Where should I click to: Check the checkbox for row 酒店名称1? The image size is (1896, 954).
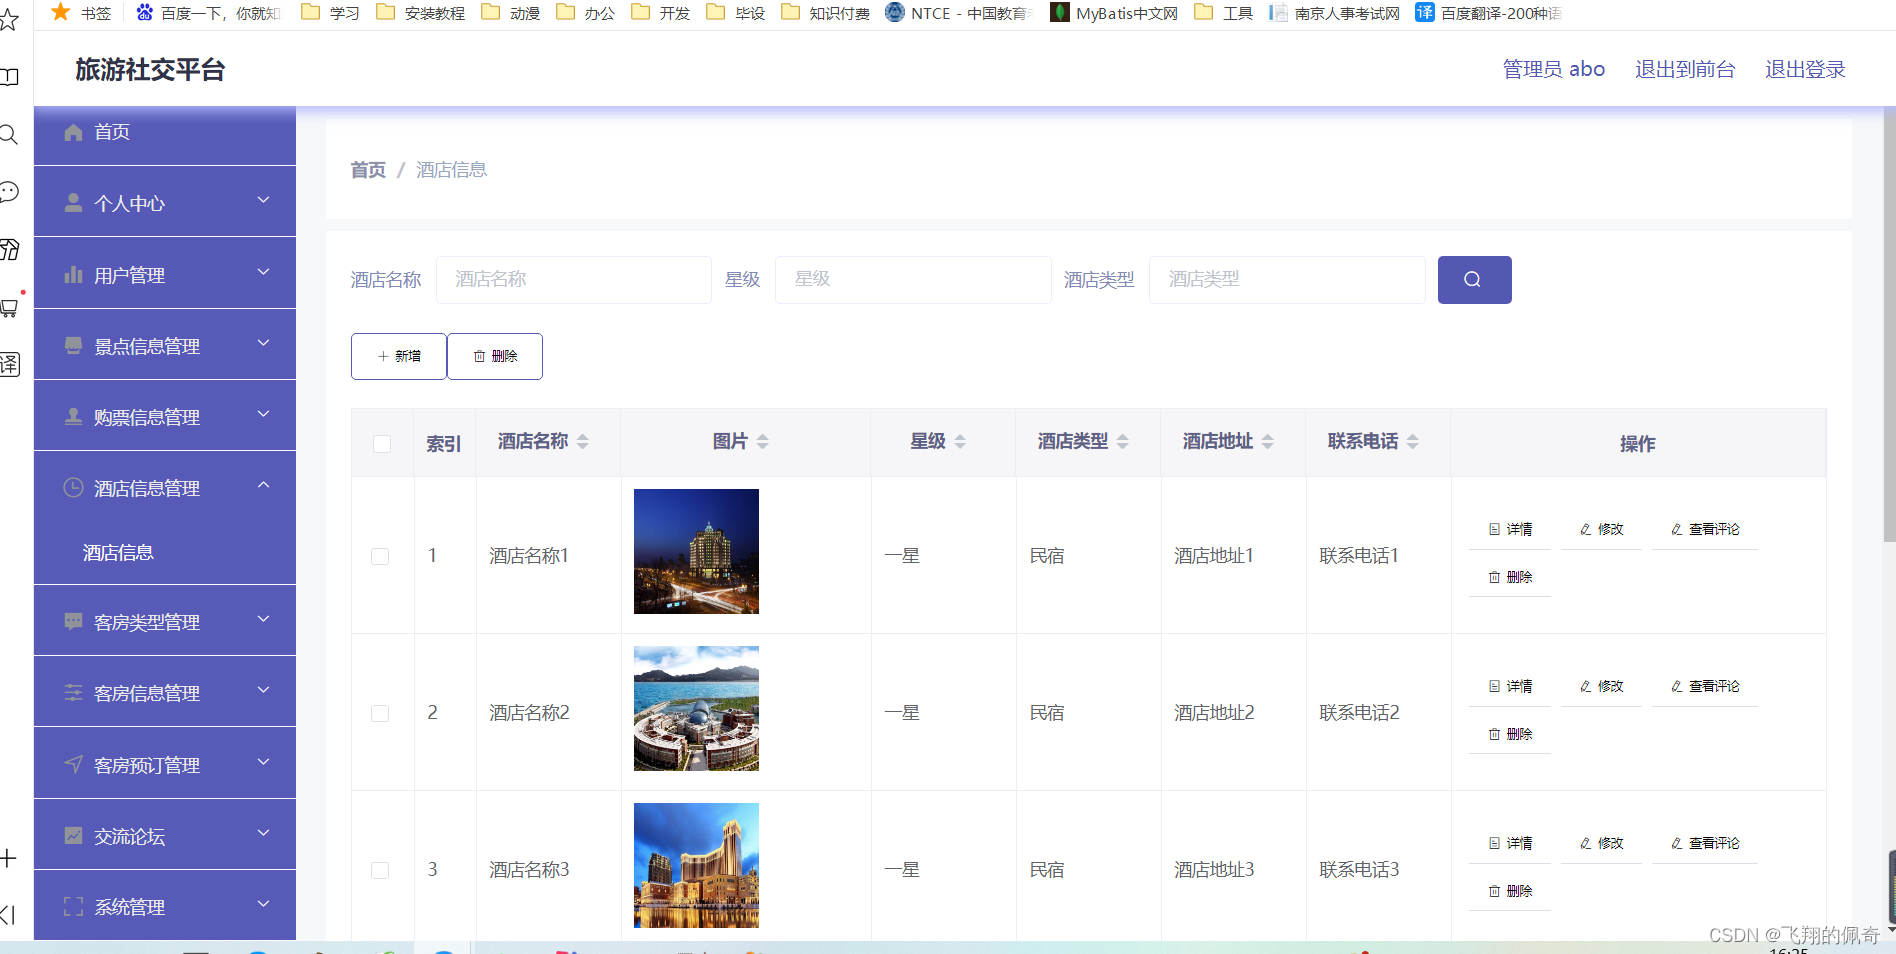380,556
